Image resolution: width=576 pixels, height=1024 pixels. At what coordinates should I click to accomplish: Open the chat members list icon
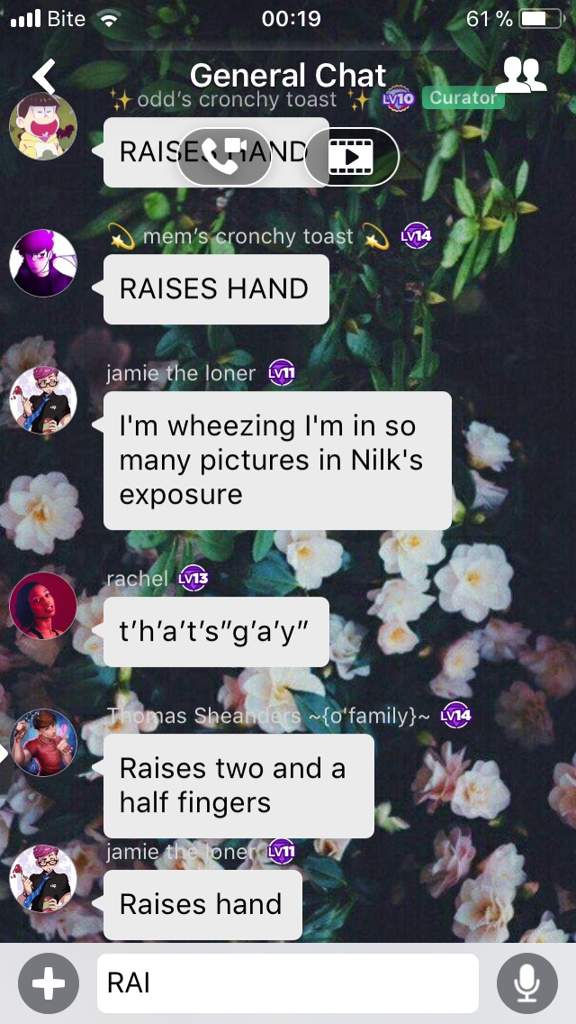click(520, 75)
